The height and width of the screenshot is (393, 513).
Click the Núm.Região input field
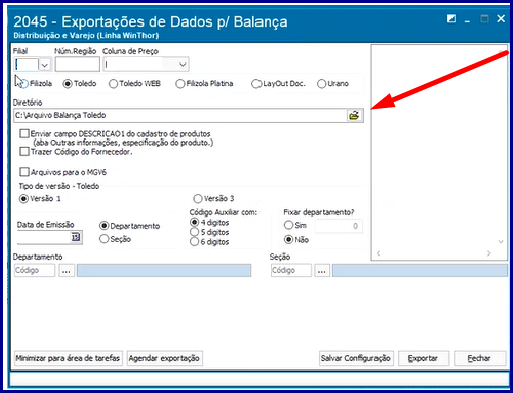coord(77,64)
